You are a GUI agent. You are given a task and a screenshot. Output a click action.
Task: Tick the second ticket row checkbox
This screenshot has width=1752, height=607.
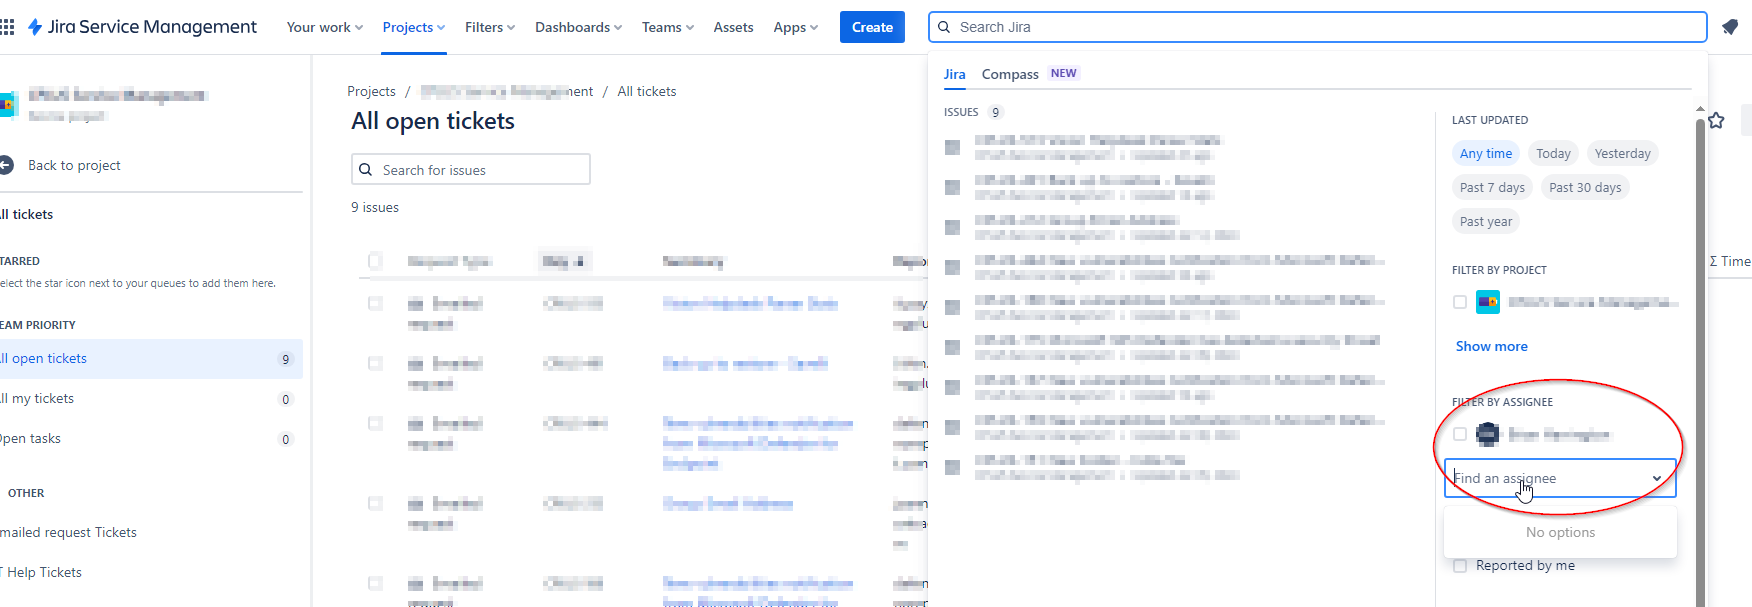tap(375, 364)
